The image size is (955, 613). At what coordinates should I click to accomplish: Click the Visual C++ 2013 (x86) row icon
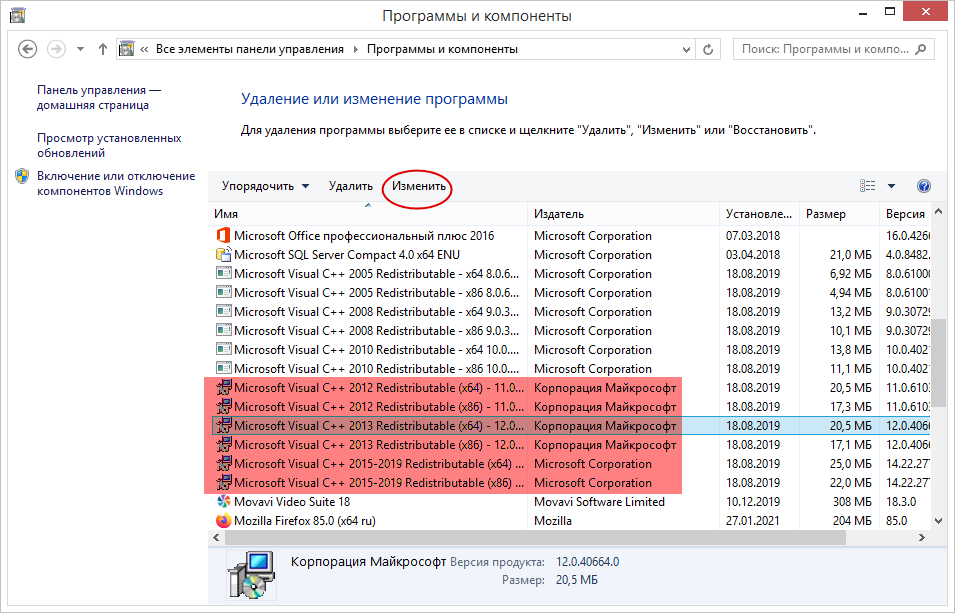pyautogui.click(x=224, y=444)
